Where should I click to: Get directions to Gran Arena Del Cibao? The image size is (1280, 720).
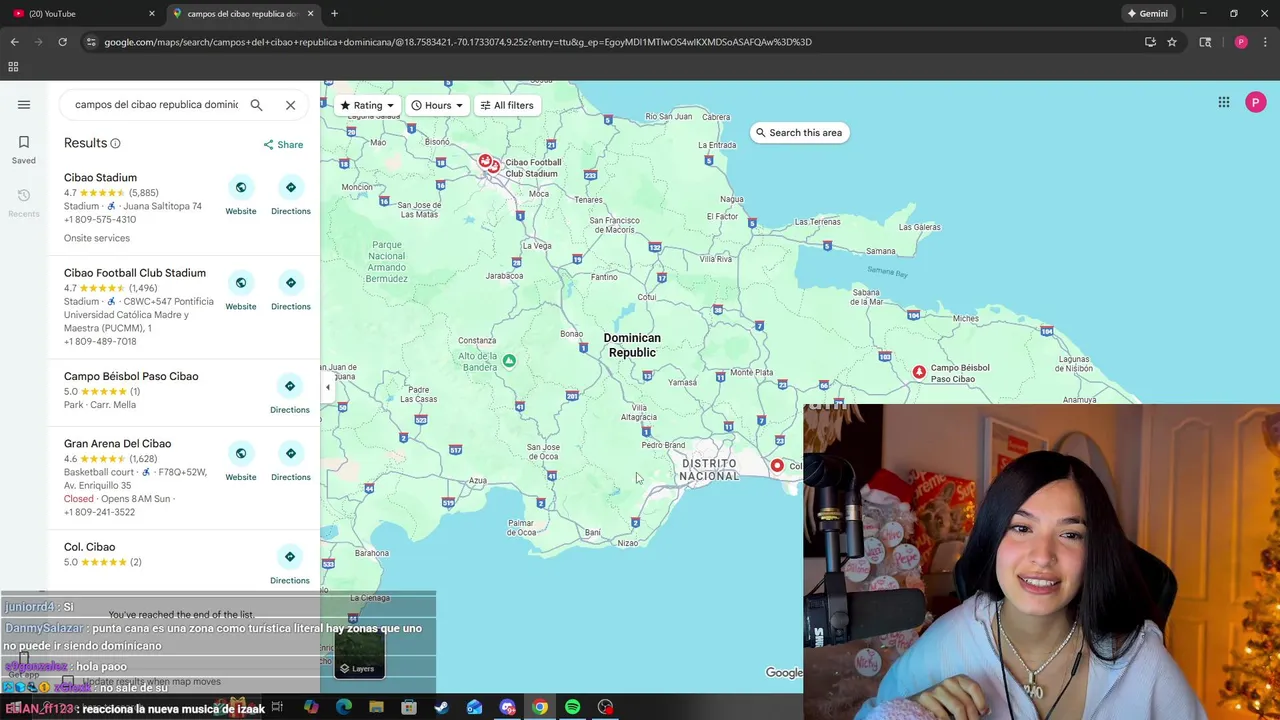click(290, 462)
